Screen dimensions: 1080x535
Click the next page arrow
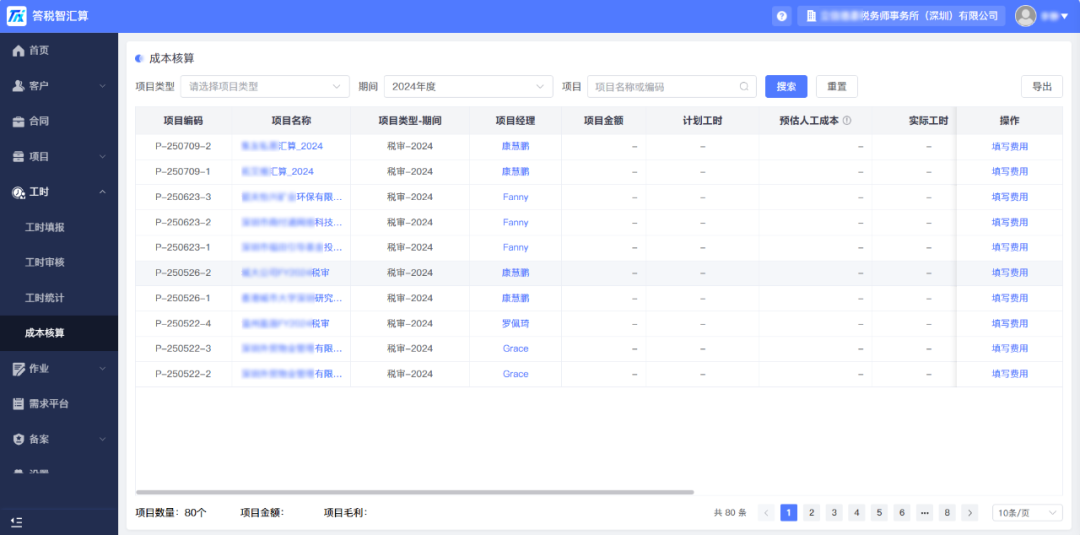click(x=970, y=512)
